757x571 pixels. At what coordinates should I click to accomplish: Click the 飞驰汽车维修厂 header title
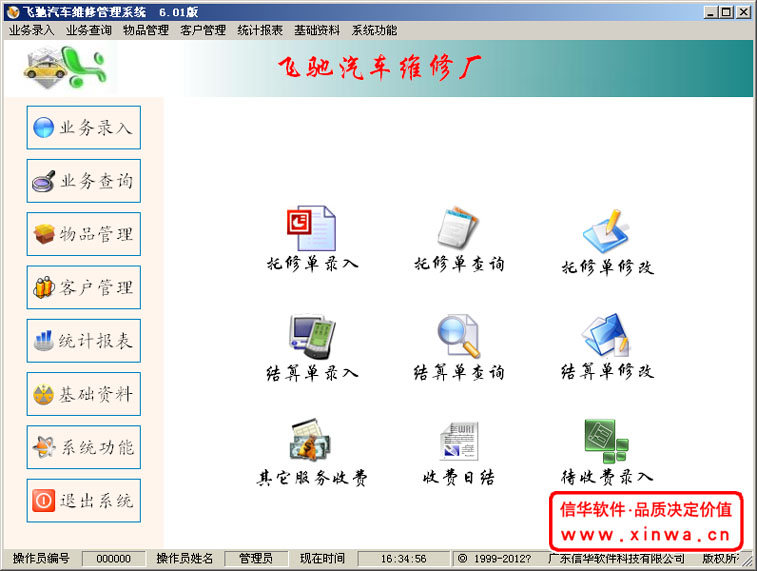(x=379, y=67)
